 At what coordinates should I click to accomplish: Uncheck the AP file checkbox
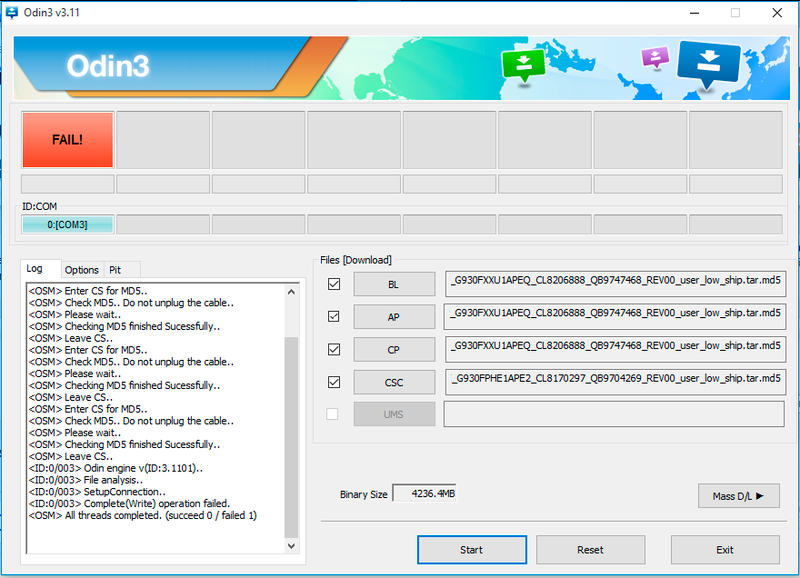(333, 317)
